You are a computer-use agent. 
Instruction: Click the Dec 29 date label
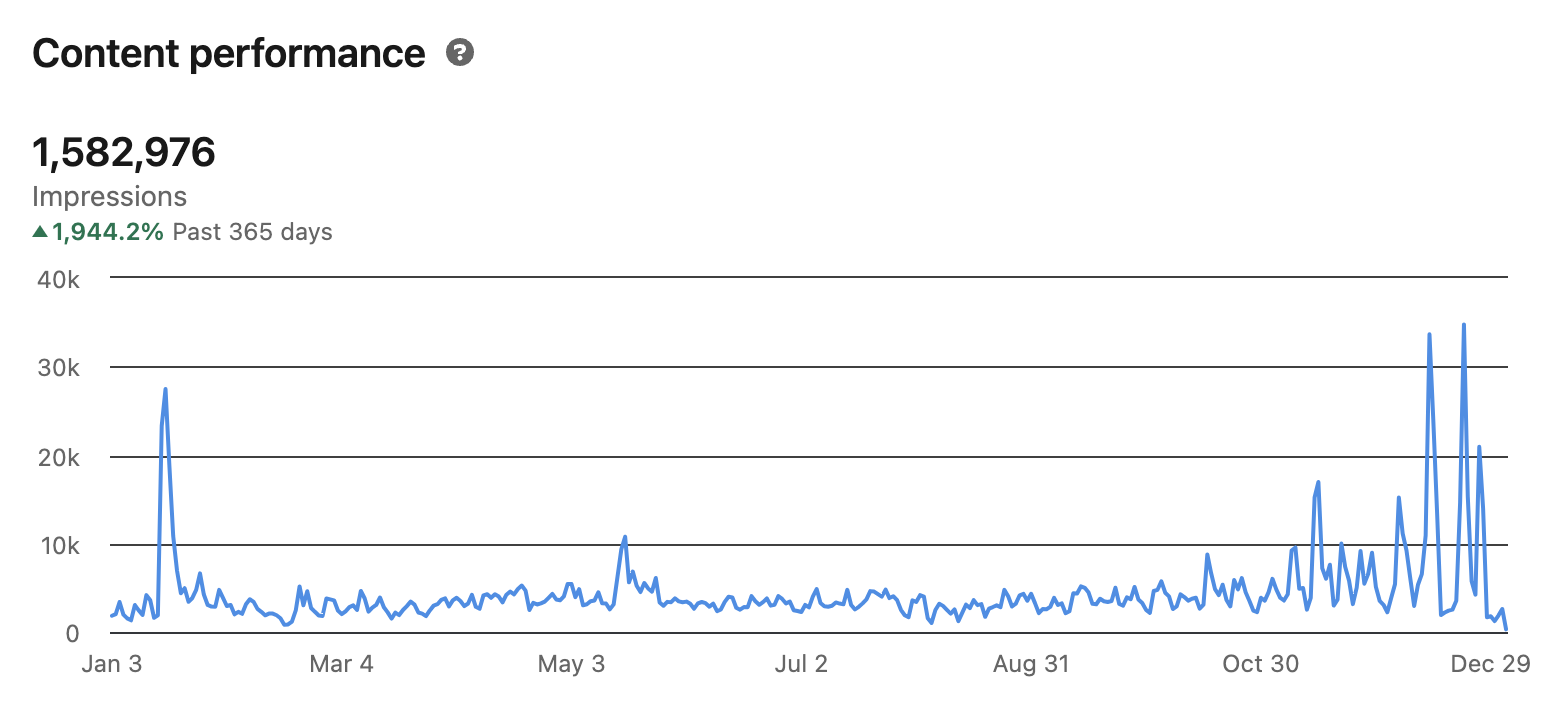tap(1491, 664)
